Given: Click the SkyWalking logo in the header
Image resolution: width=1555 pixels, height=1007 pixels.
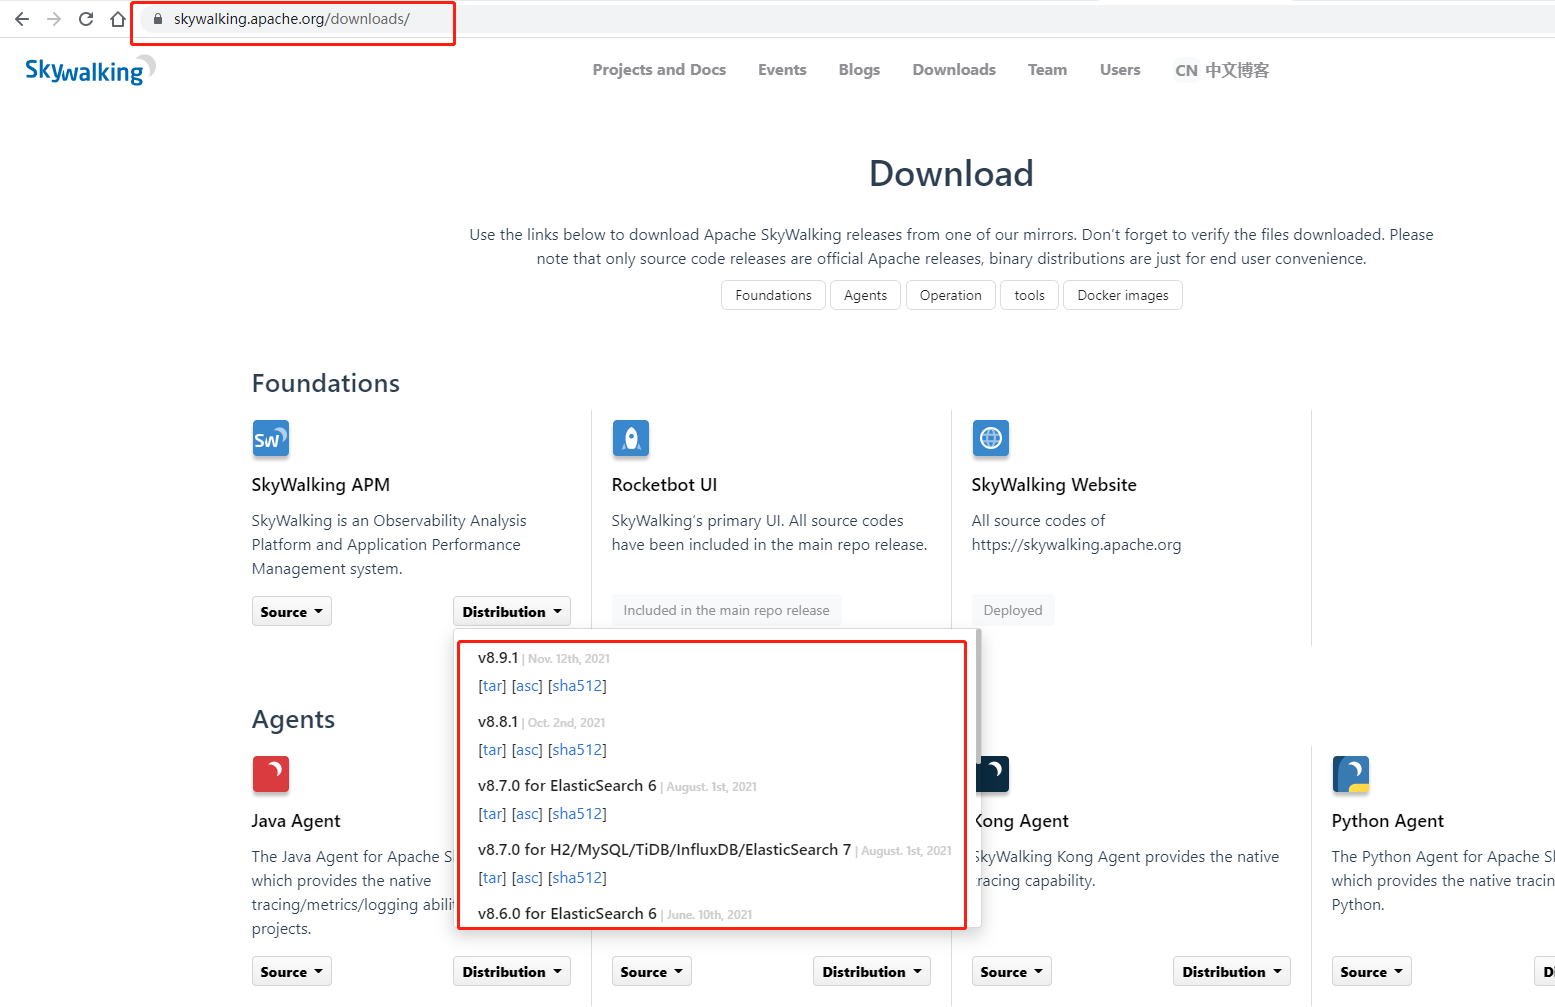Looking at the screenshot, I should click(x=90, y=70).
